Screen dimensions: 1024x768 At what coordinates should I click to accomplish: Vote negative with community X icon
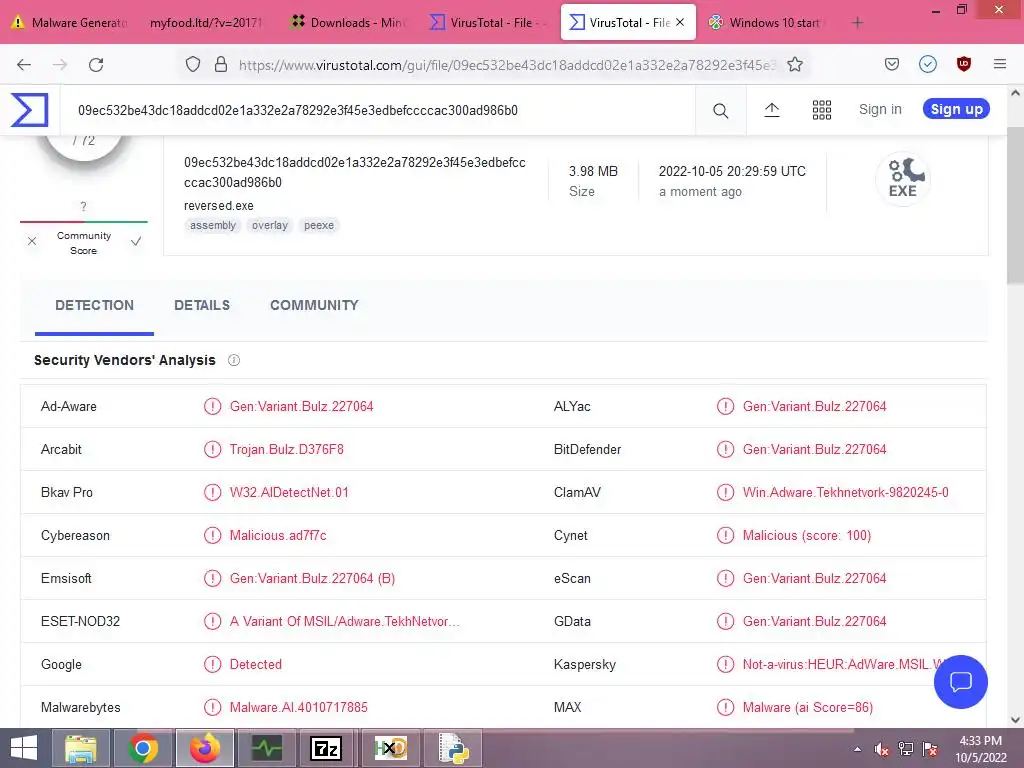click(32, 242)
